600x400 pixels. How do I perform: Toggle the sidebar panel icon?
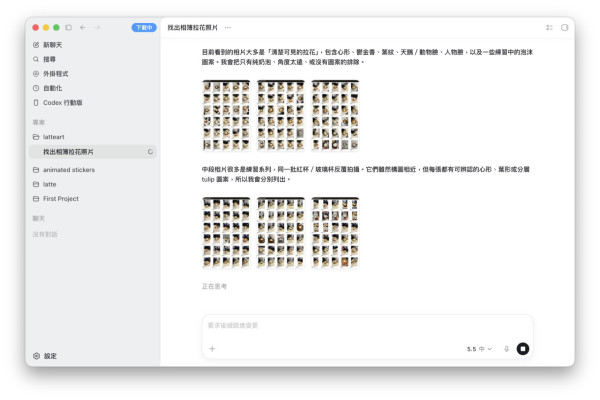pyautogui.click(x=68, y=28)
